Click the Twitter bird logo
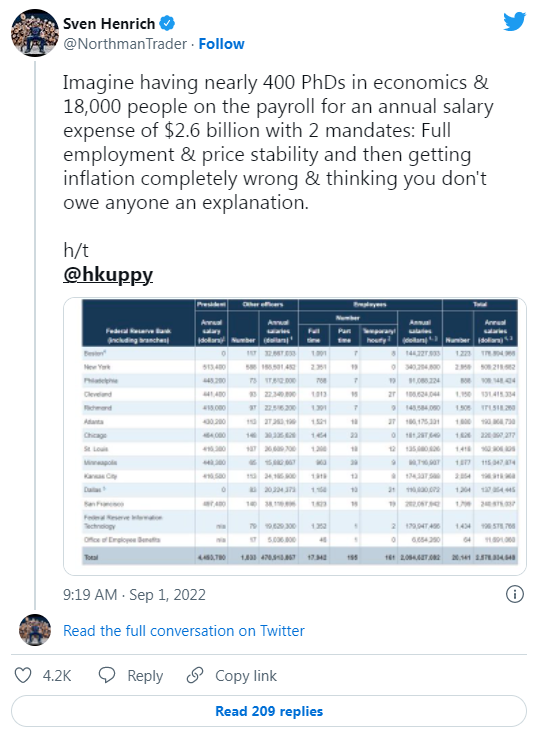Image resolution: width=537 pixels, height=734 pixels. pyautogui.click(x=515, y=22)
